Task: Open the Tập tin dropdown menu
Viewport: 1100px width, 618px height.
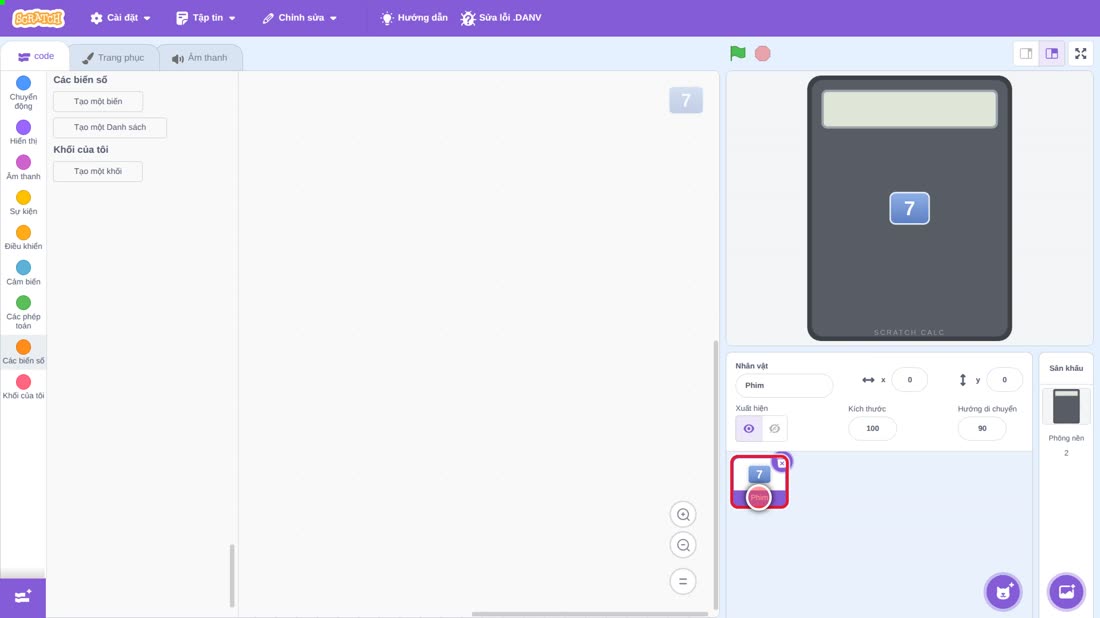Action: pyautogui.click(x=206, y=18)
